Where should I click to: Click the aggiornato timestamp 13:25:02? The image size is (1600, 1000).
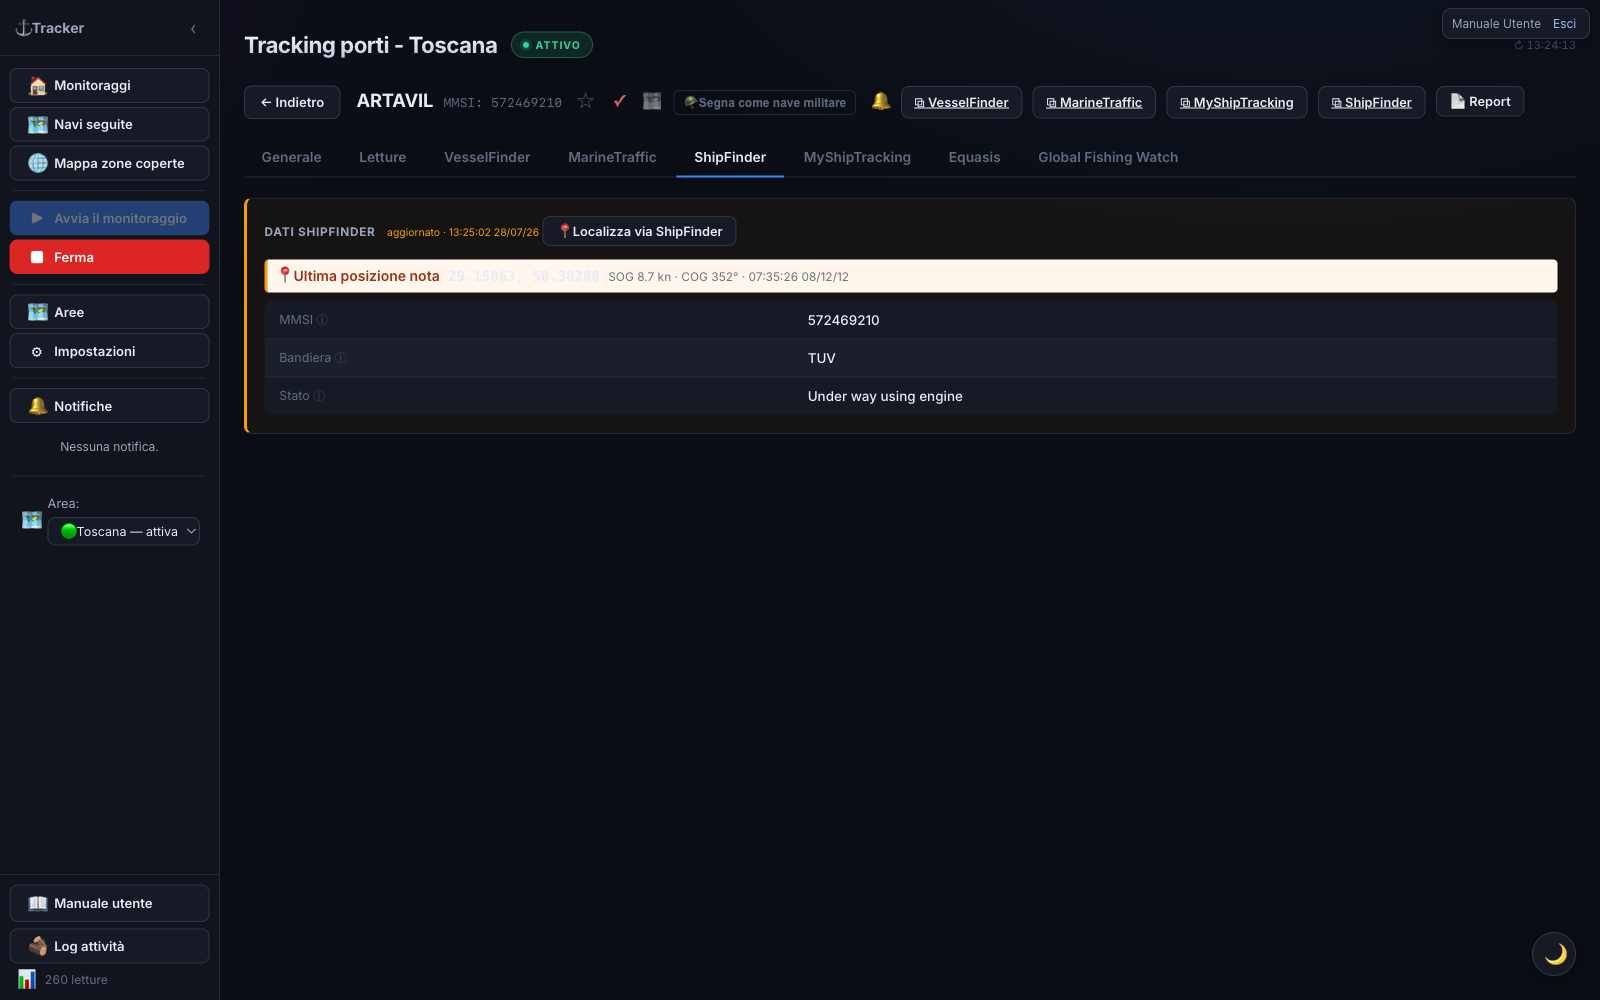pyautogui.click(x=463, y=232)
